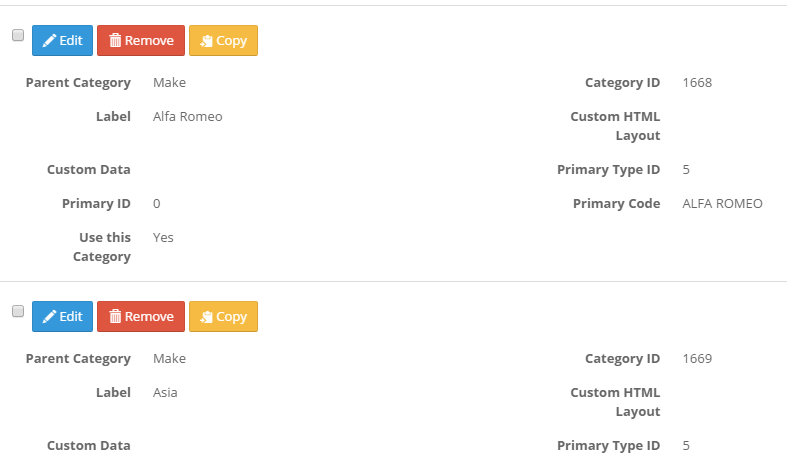Click Primary Code value ALFA ROMEO
Viewport: 787px width, 461px height.
(x=722, y=203)
